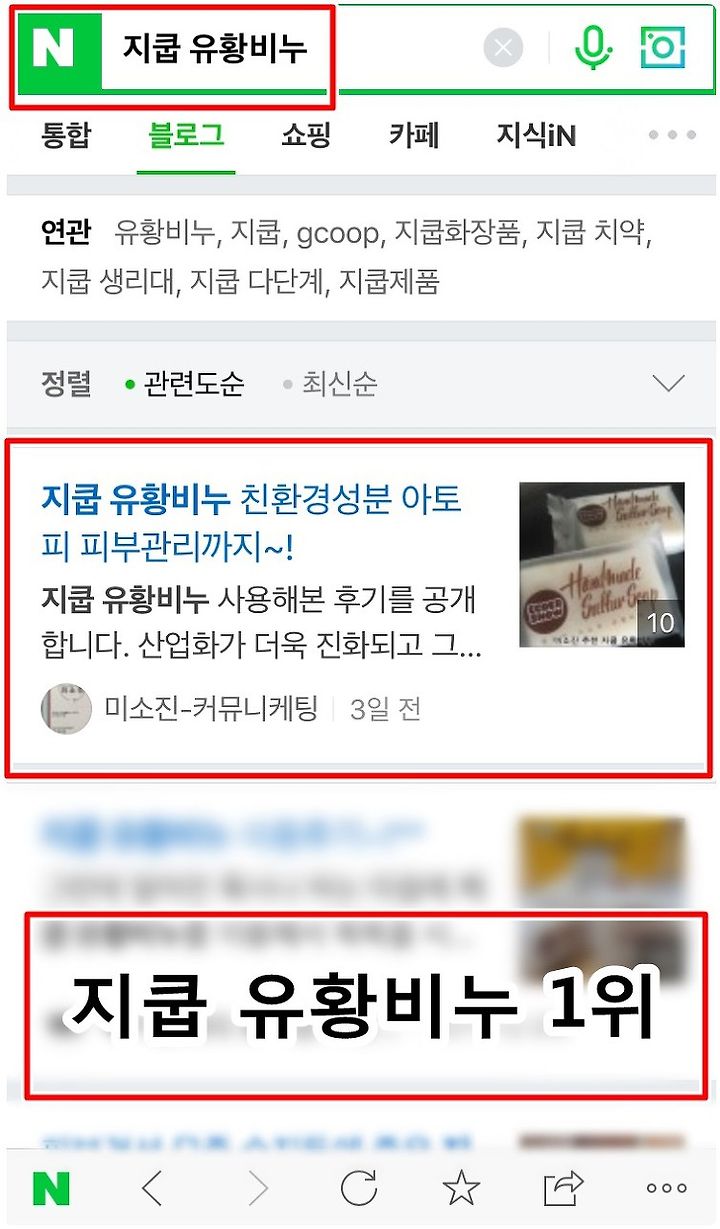Open the sulfur soap post thumbnail

point(602,564)
